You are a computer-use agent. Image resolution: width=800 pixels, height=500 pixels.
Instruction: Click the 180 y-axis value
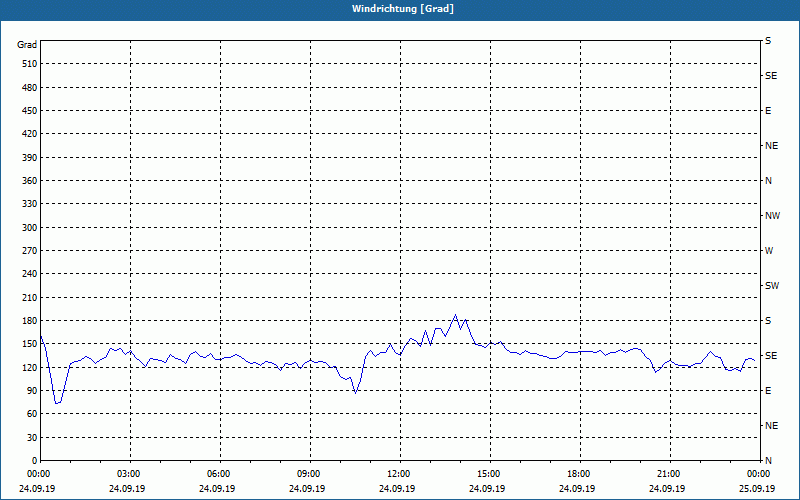pyautogui.click(x=30, y=321)
